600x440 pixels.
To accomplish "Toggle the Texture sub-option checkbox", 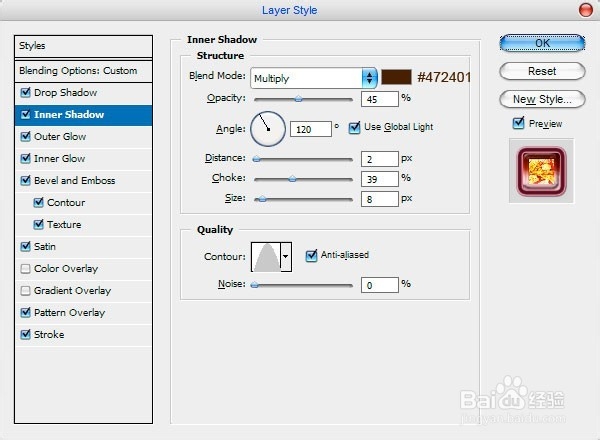I will [x=39, y=224].
